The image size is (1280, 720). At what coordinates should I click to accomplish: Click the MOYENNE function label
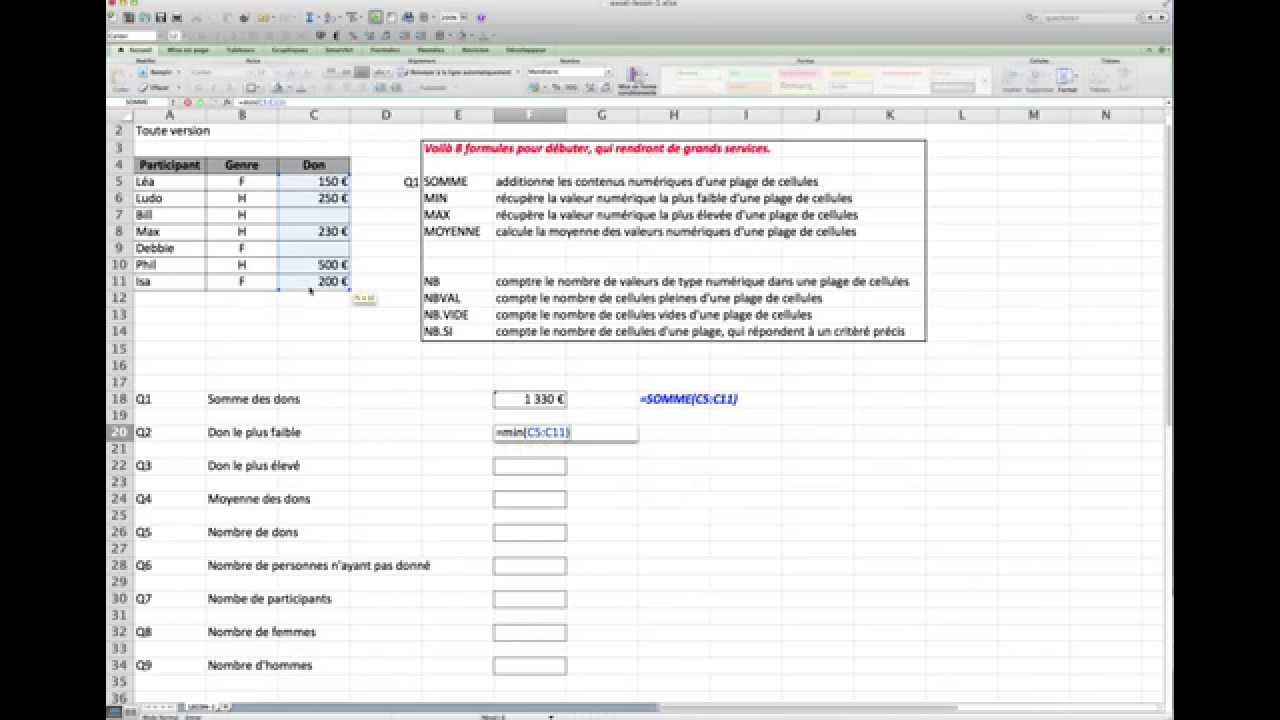451,232
